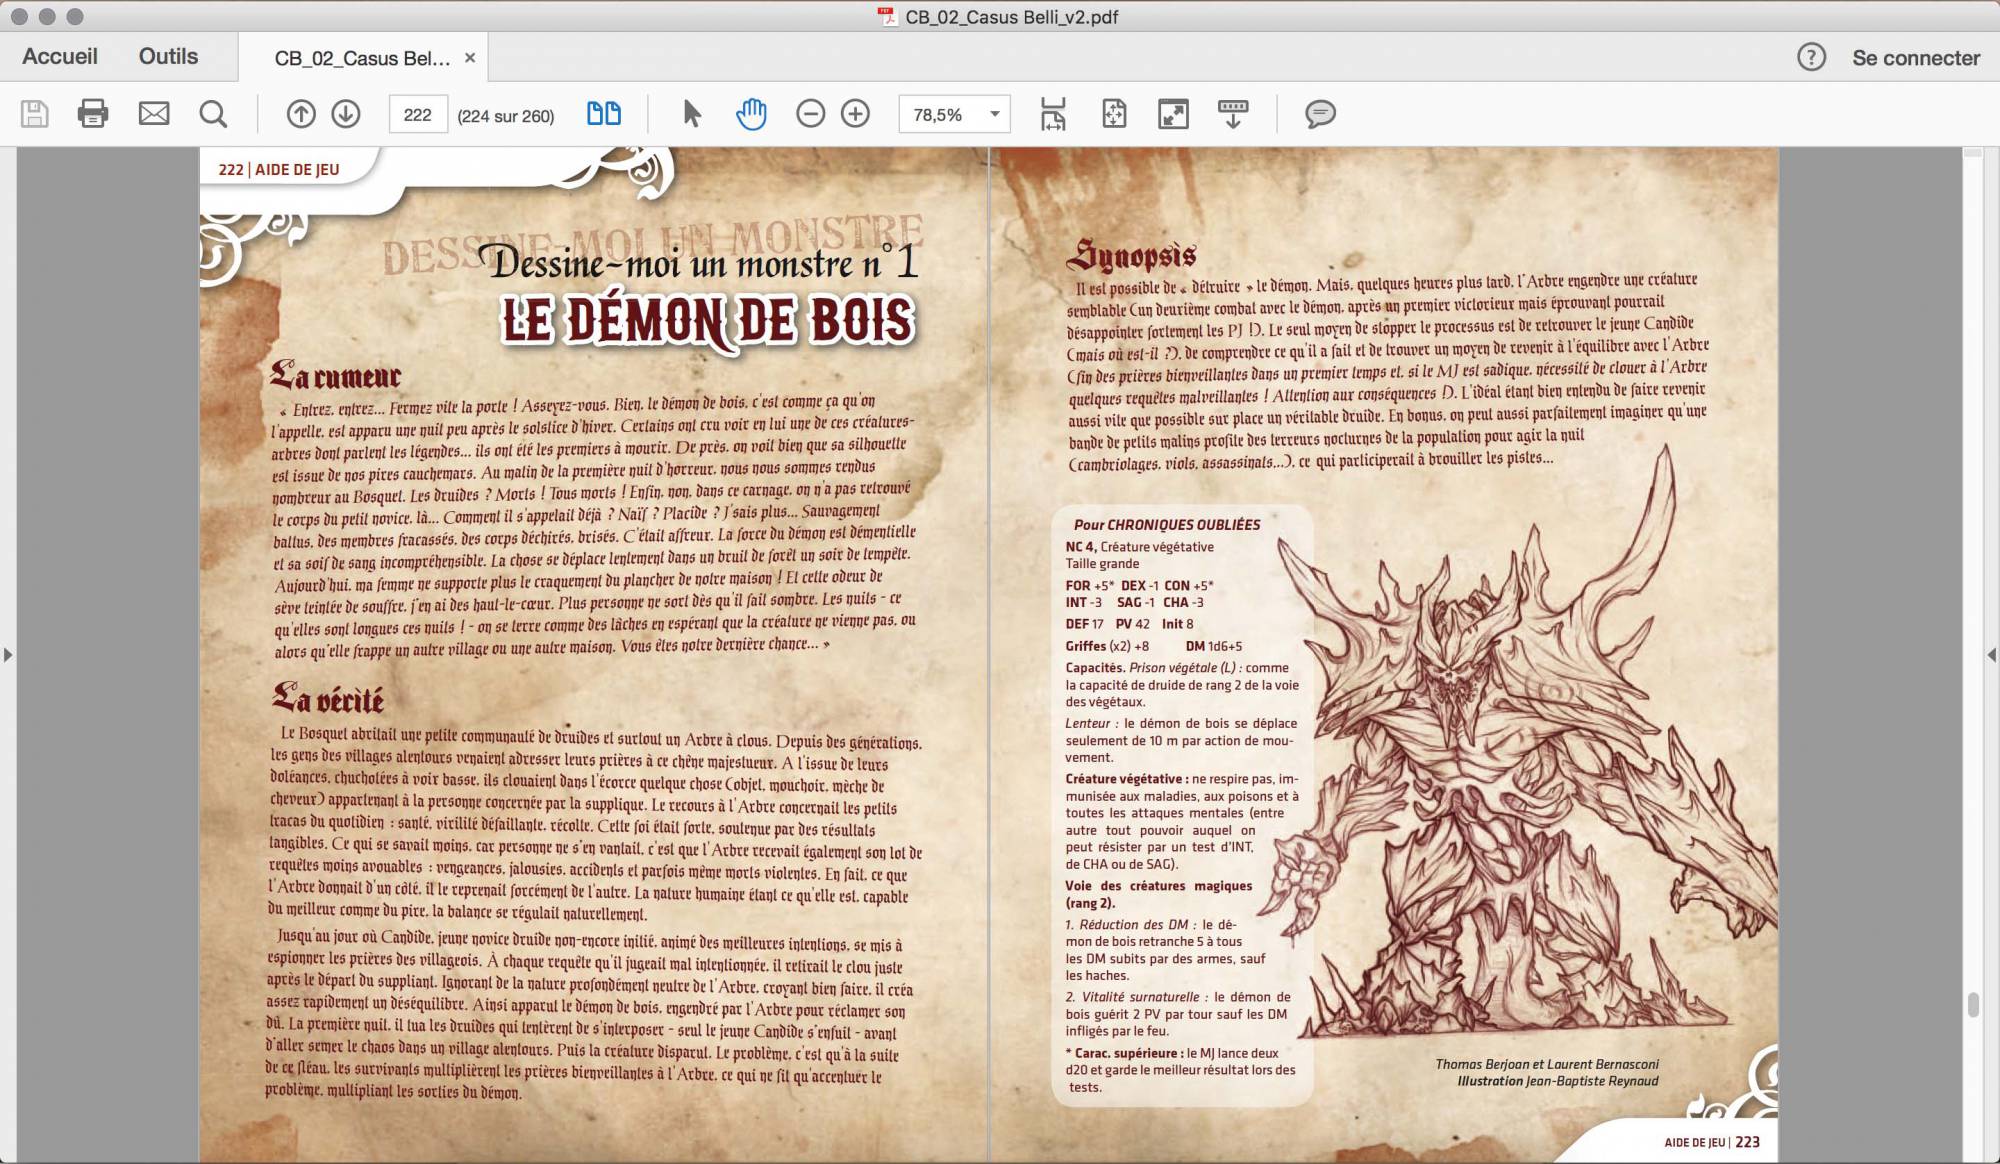Toggle two-page view icon

pos(603,114)
